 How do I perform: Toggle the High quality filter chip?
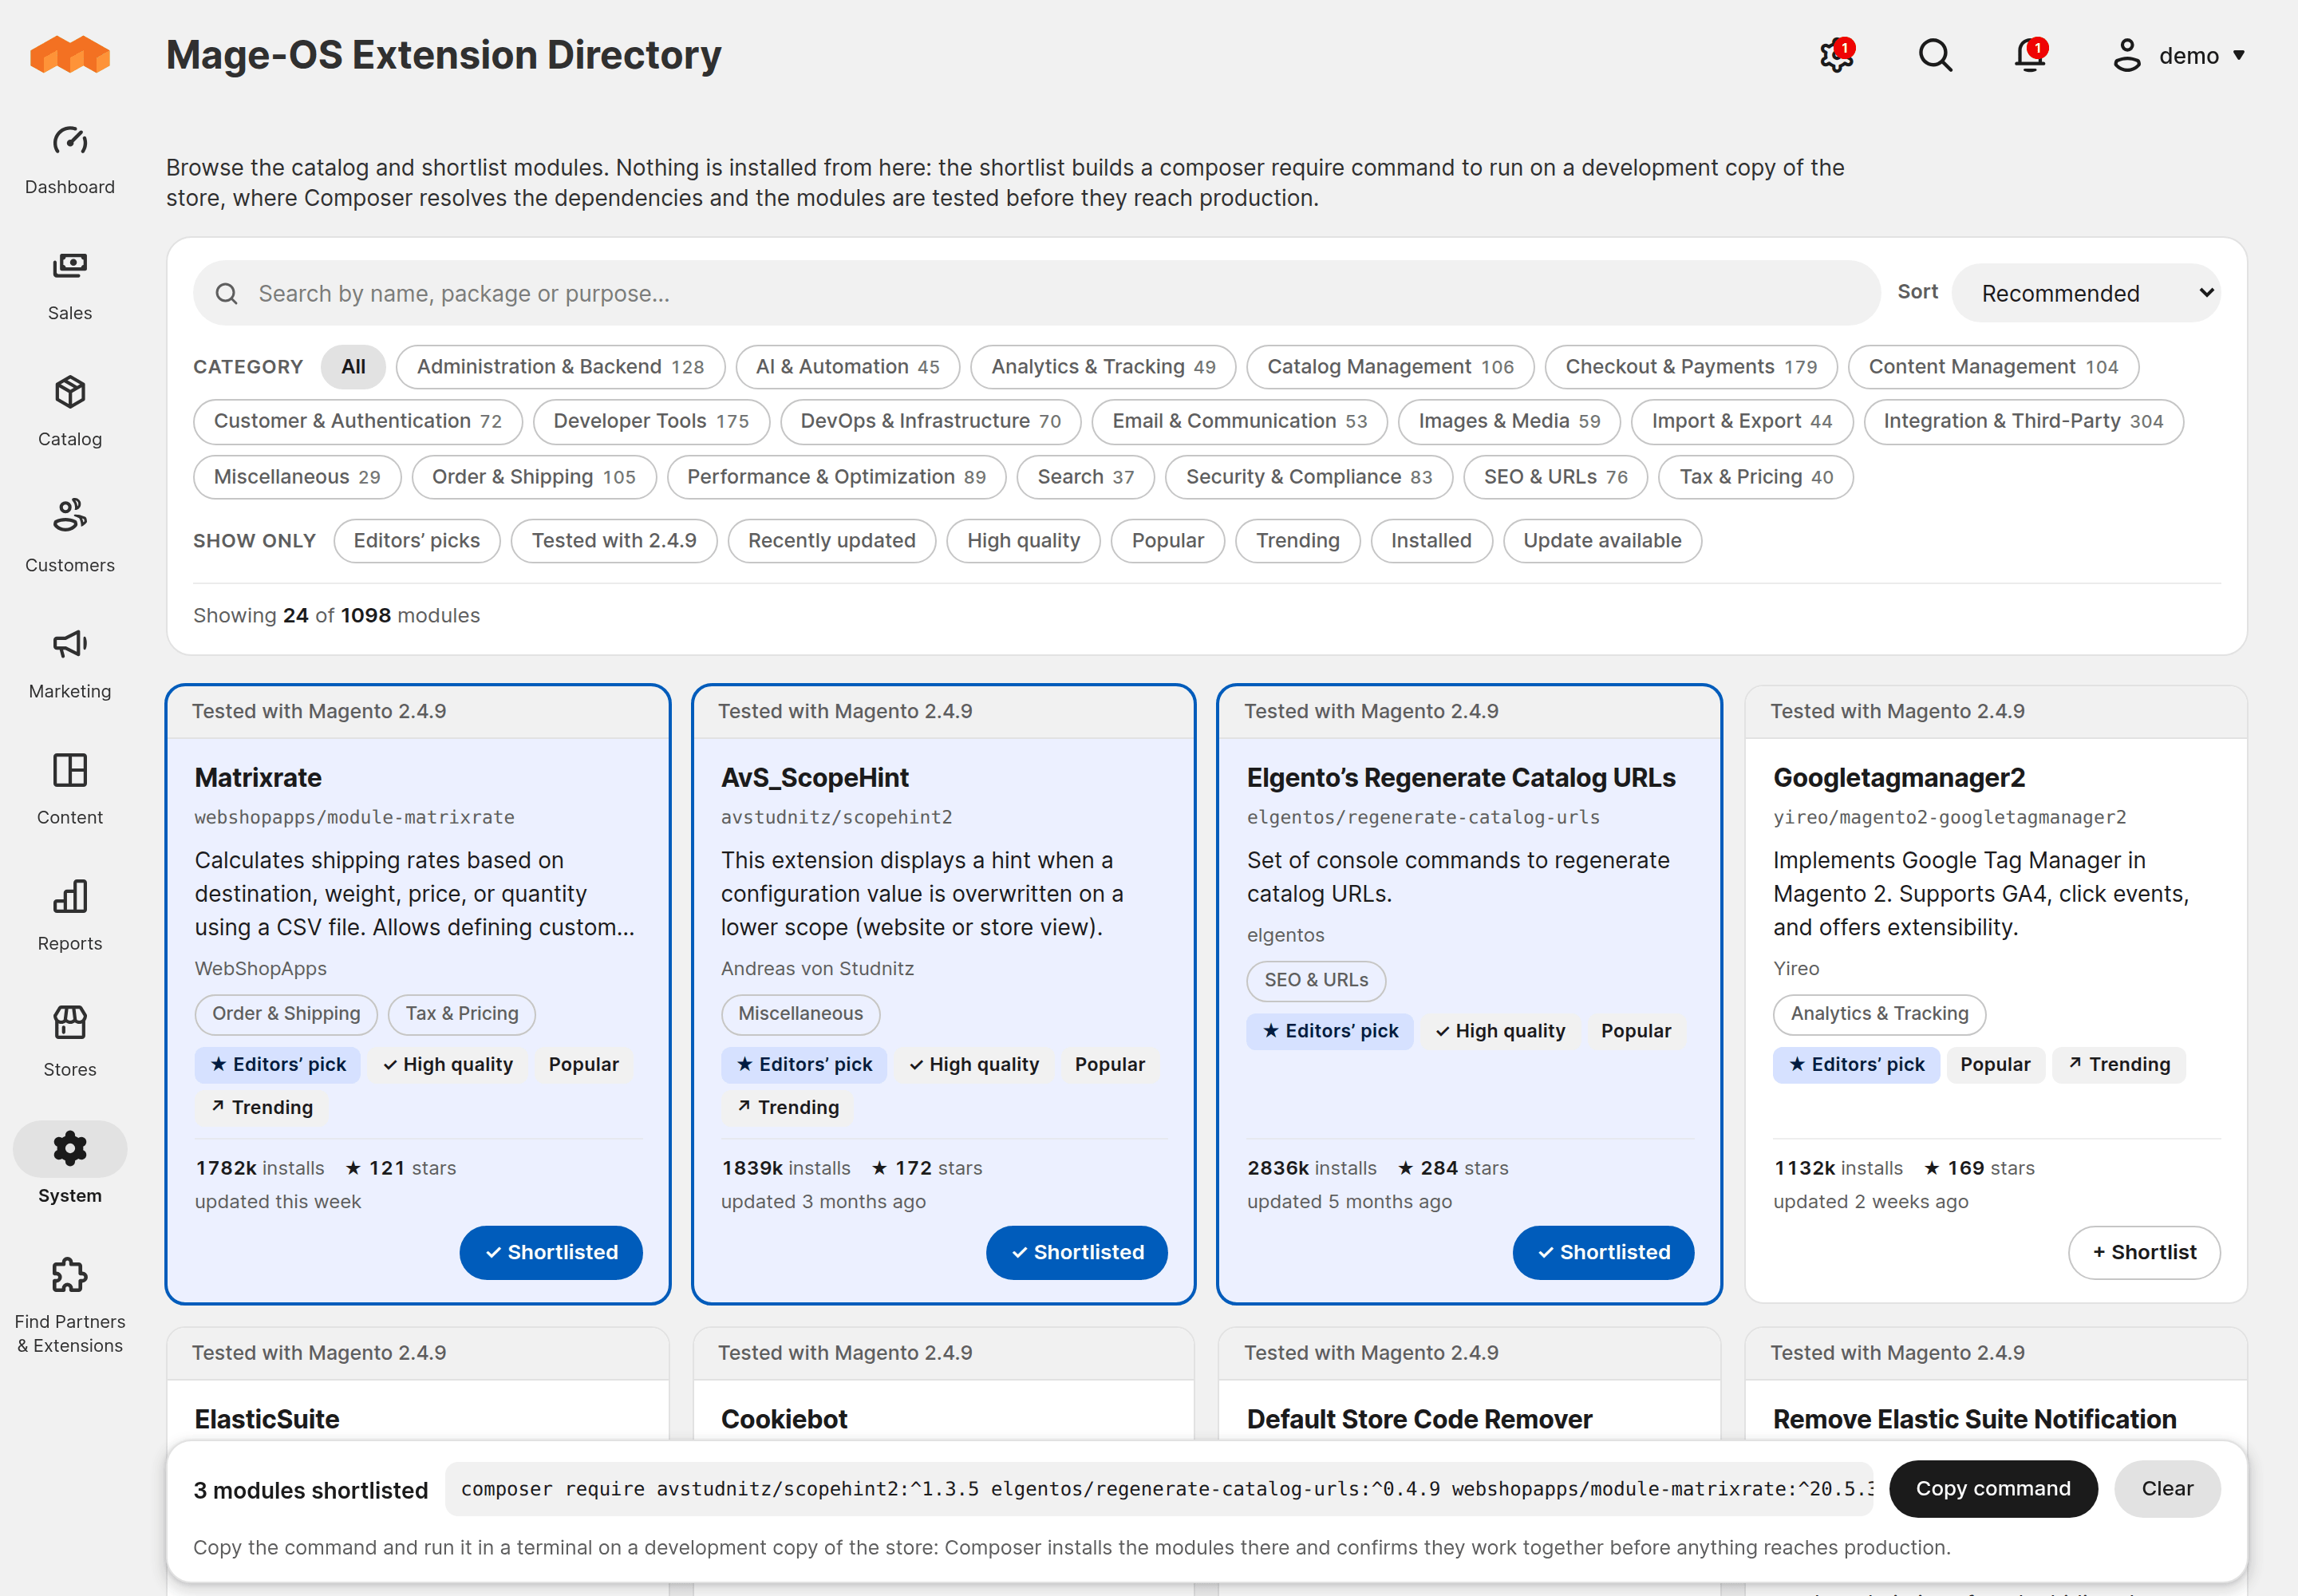click(x=1023, y=541)
